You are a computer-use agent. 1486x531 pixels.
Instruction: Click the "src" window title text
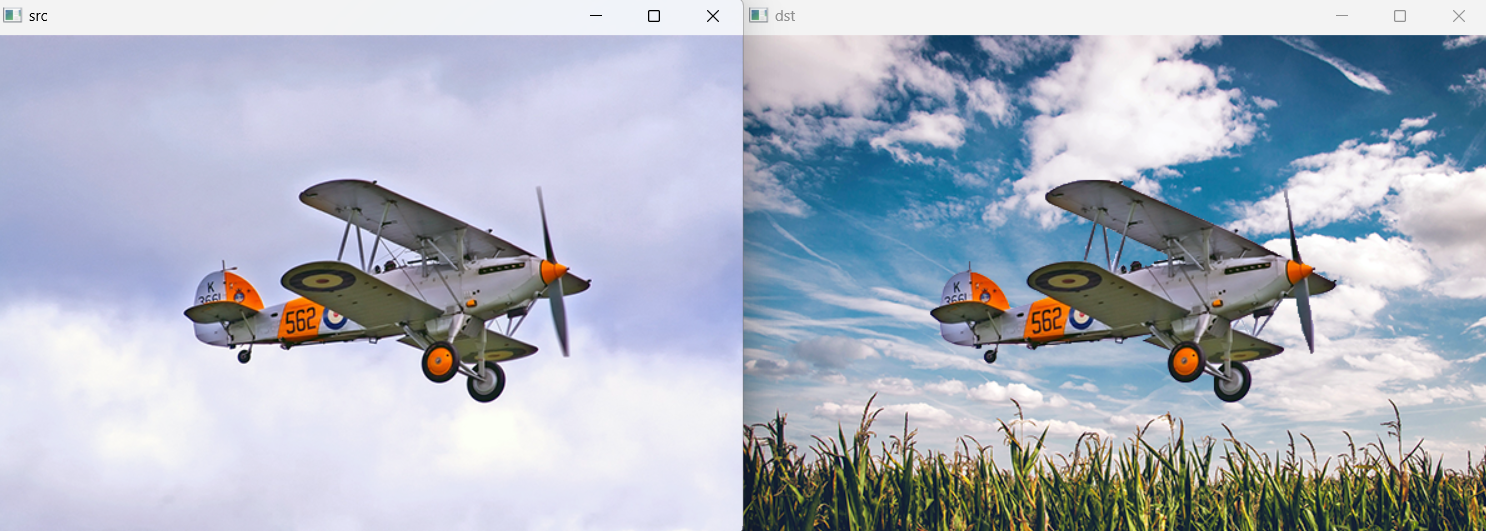(x=38, y=16)
